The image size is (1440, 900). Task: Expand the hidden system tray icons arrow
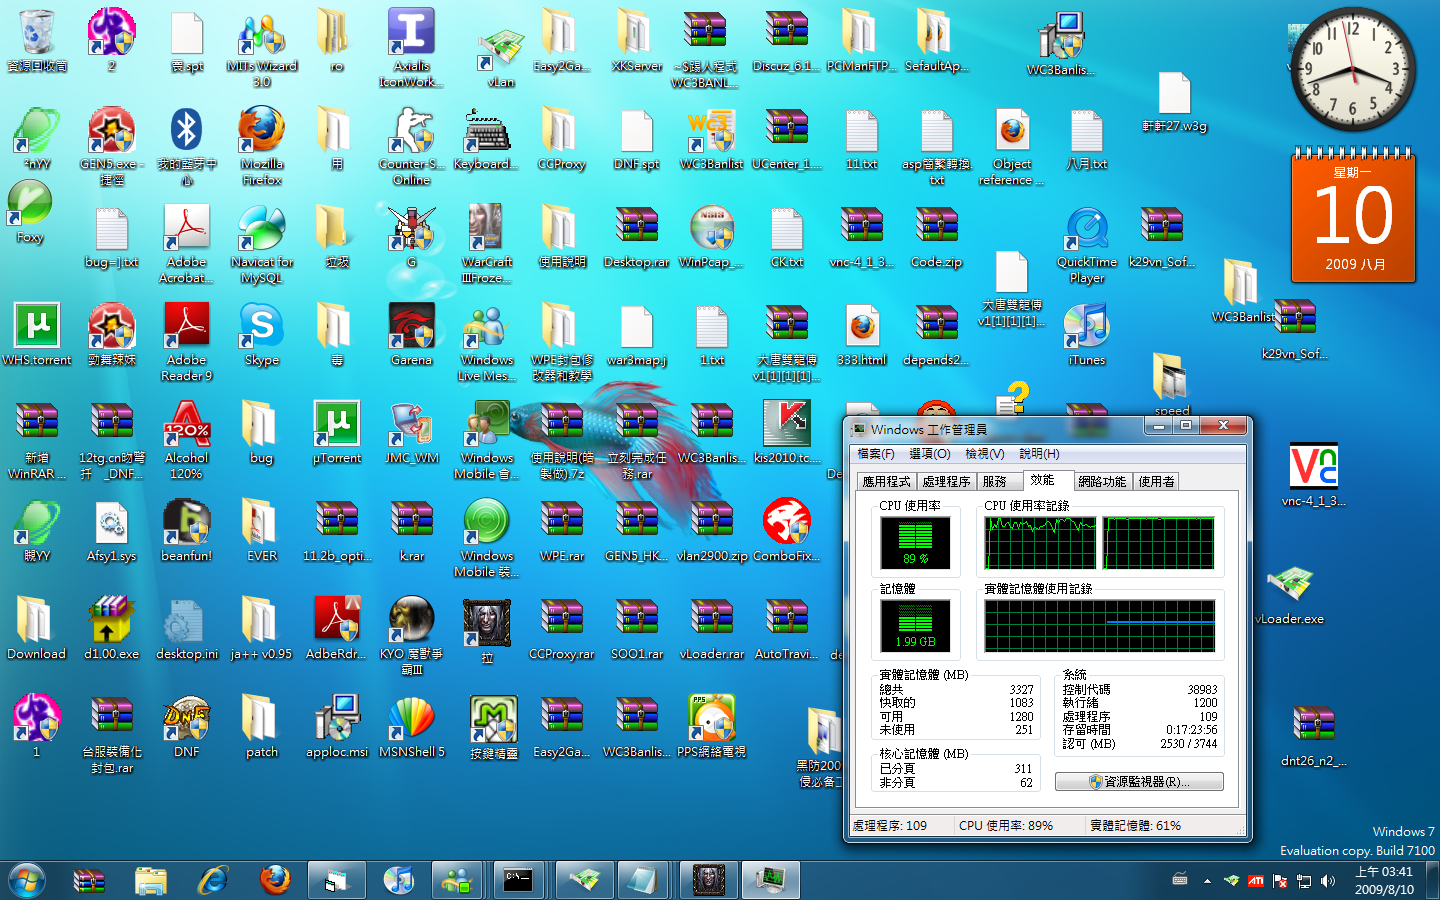point(1207,881)
